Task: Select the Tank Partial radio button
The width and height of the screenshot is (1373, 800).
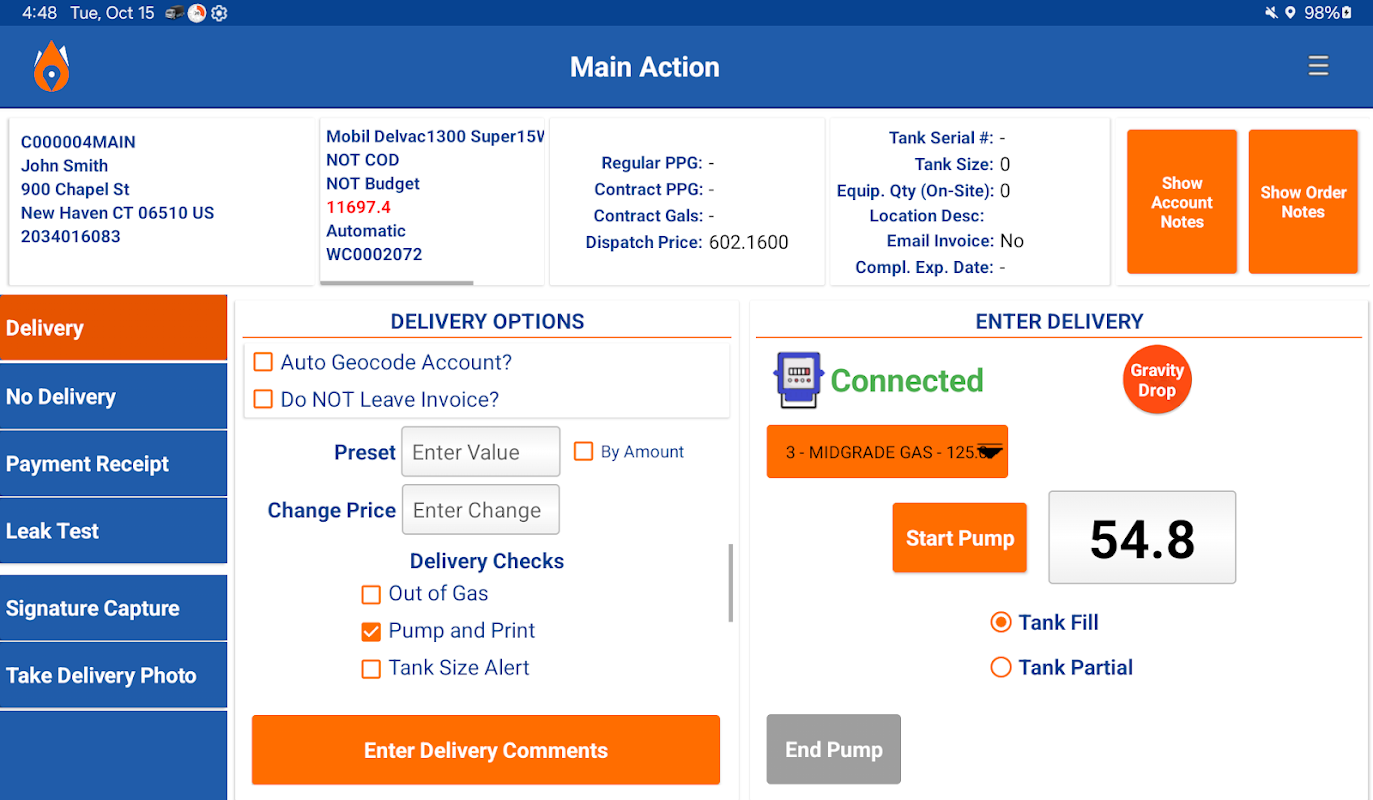Action: [x=1000, y=667]
